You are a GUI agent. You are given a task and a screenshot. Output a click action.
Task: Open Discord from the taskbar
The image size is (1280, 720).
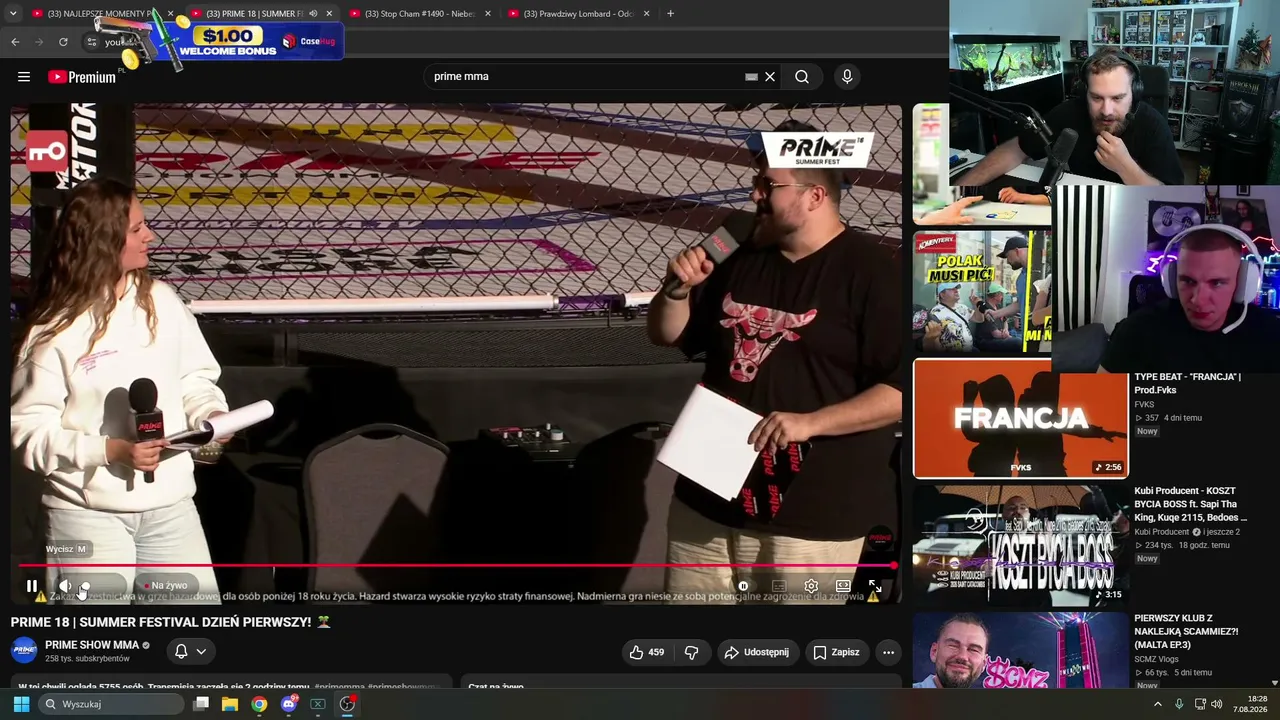coord(289,704)
